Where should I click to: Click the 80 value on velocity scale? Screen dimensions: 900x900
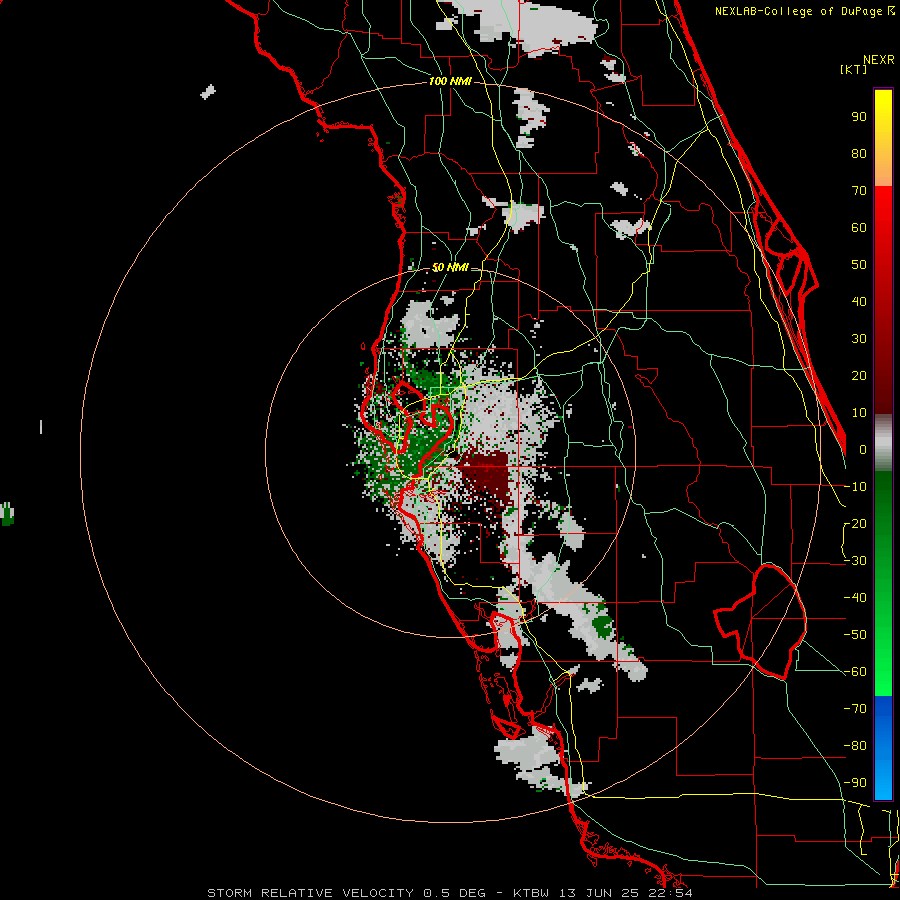tap(859, 153)
